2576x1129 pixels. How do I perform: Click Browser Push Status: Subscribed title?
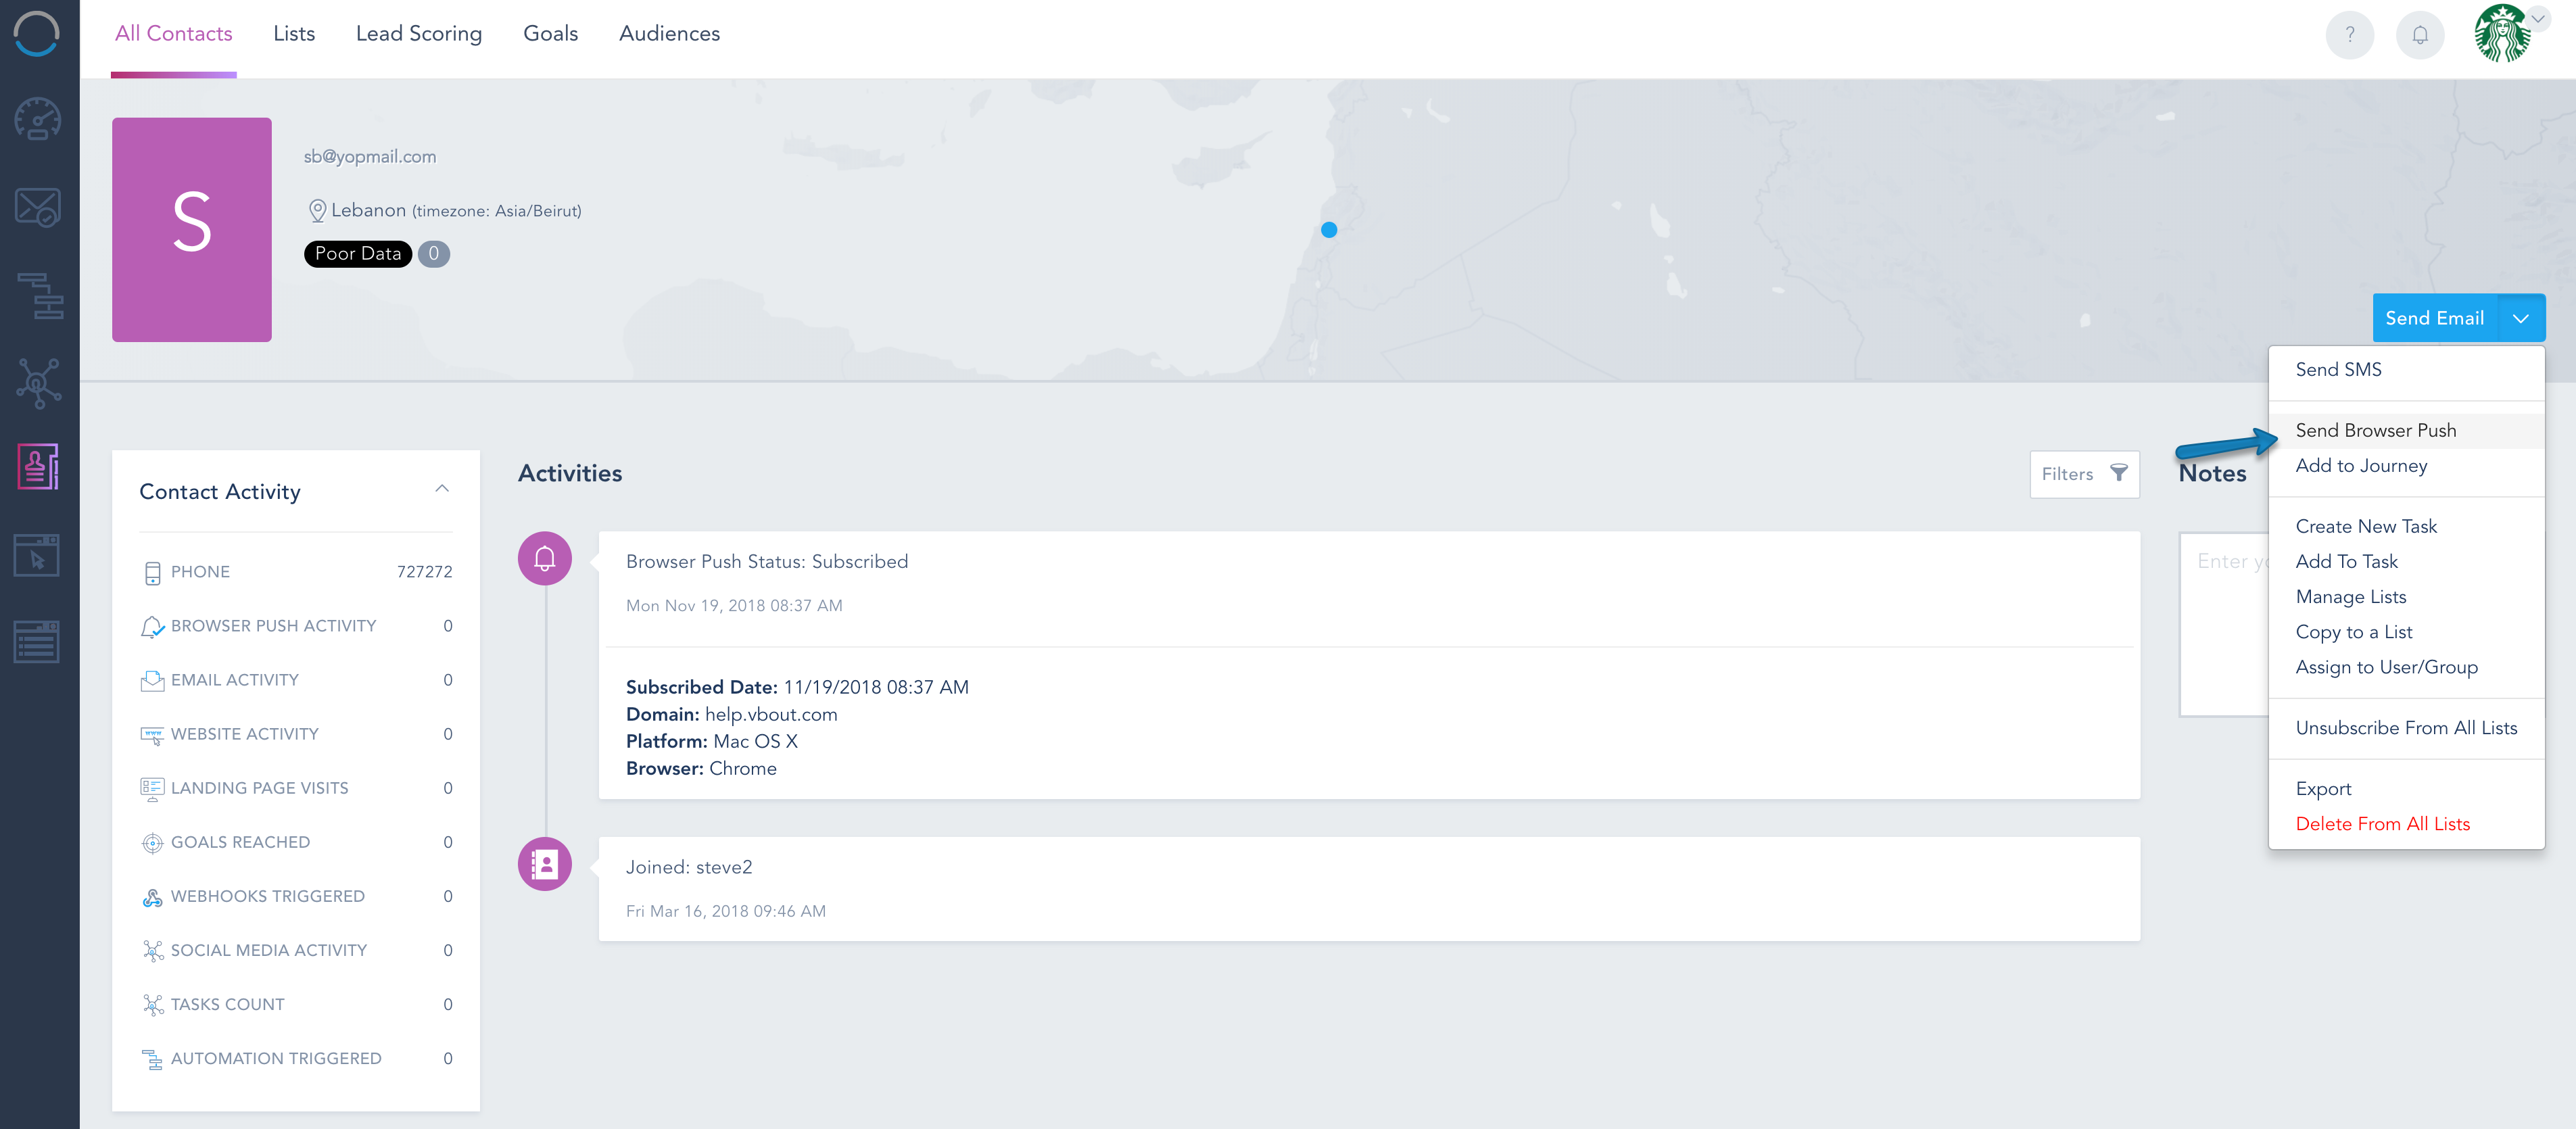pos(767,562)
